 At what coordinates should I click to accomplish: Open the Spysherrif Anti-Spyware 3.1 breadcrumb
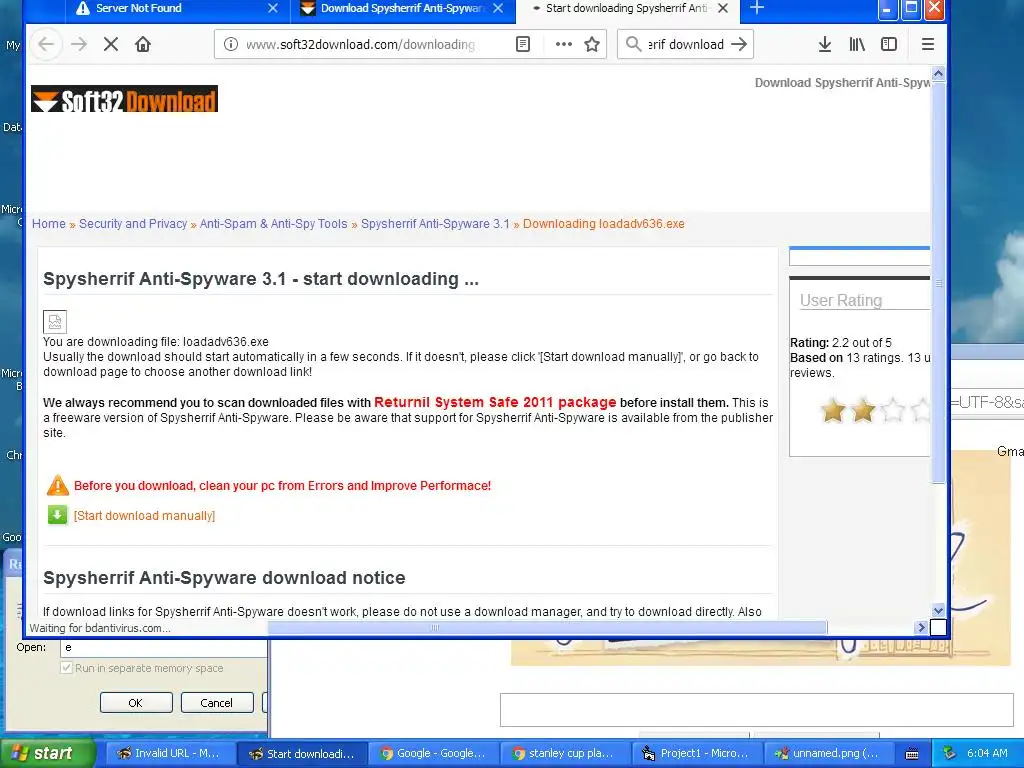435,224
